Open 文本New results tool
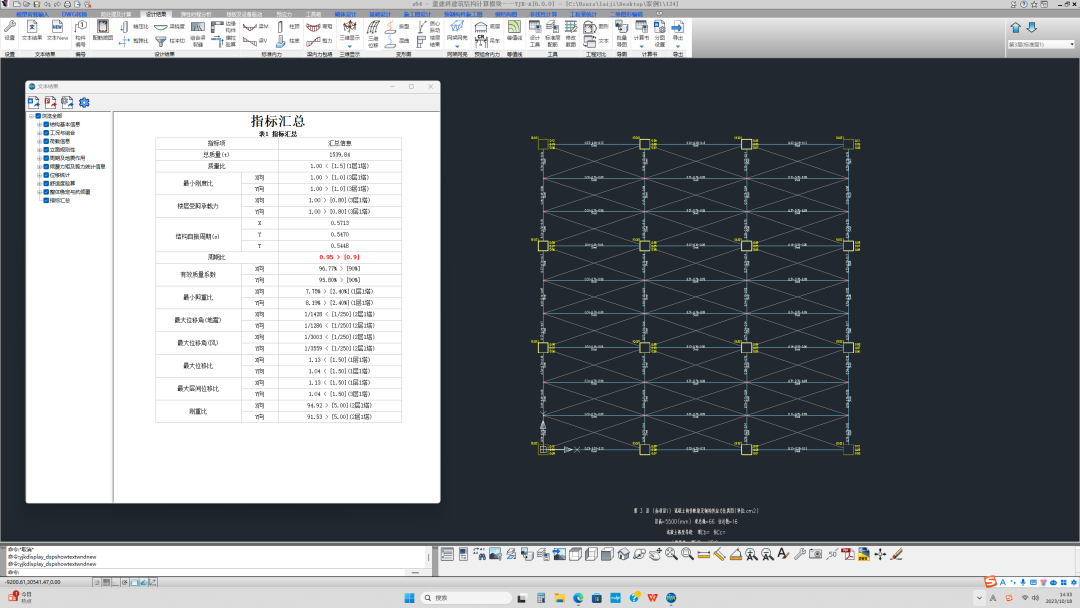The image size is (1080, 608). coord(57,30)
